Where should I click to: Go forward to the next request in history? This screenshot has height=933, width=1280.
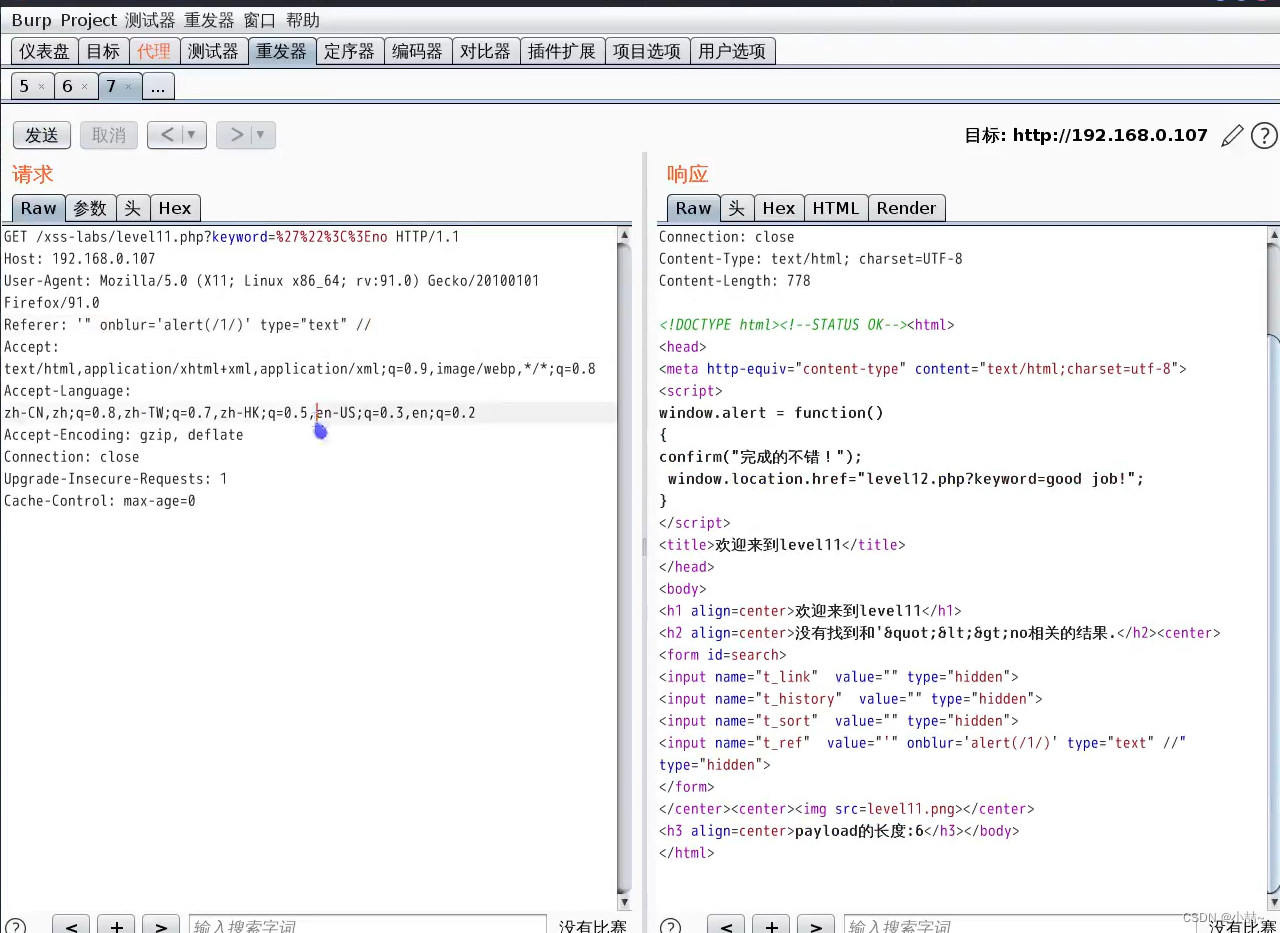(x=236, y=135)
